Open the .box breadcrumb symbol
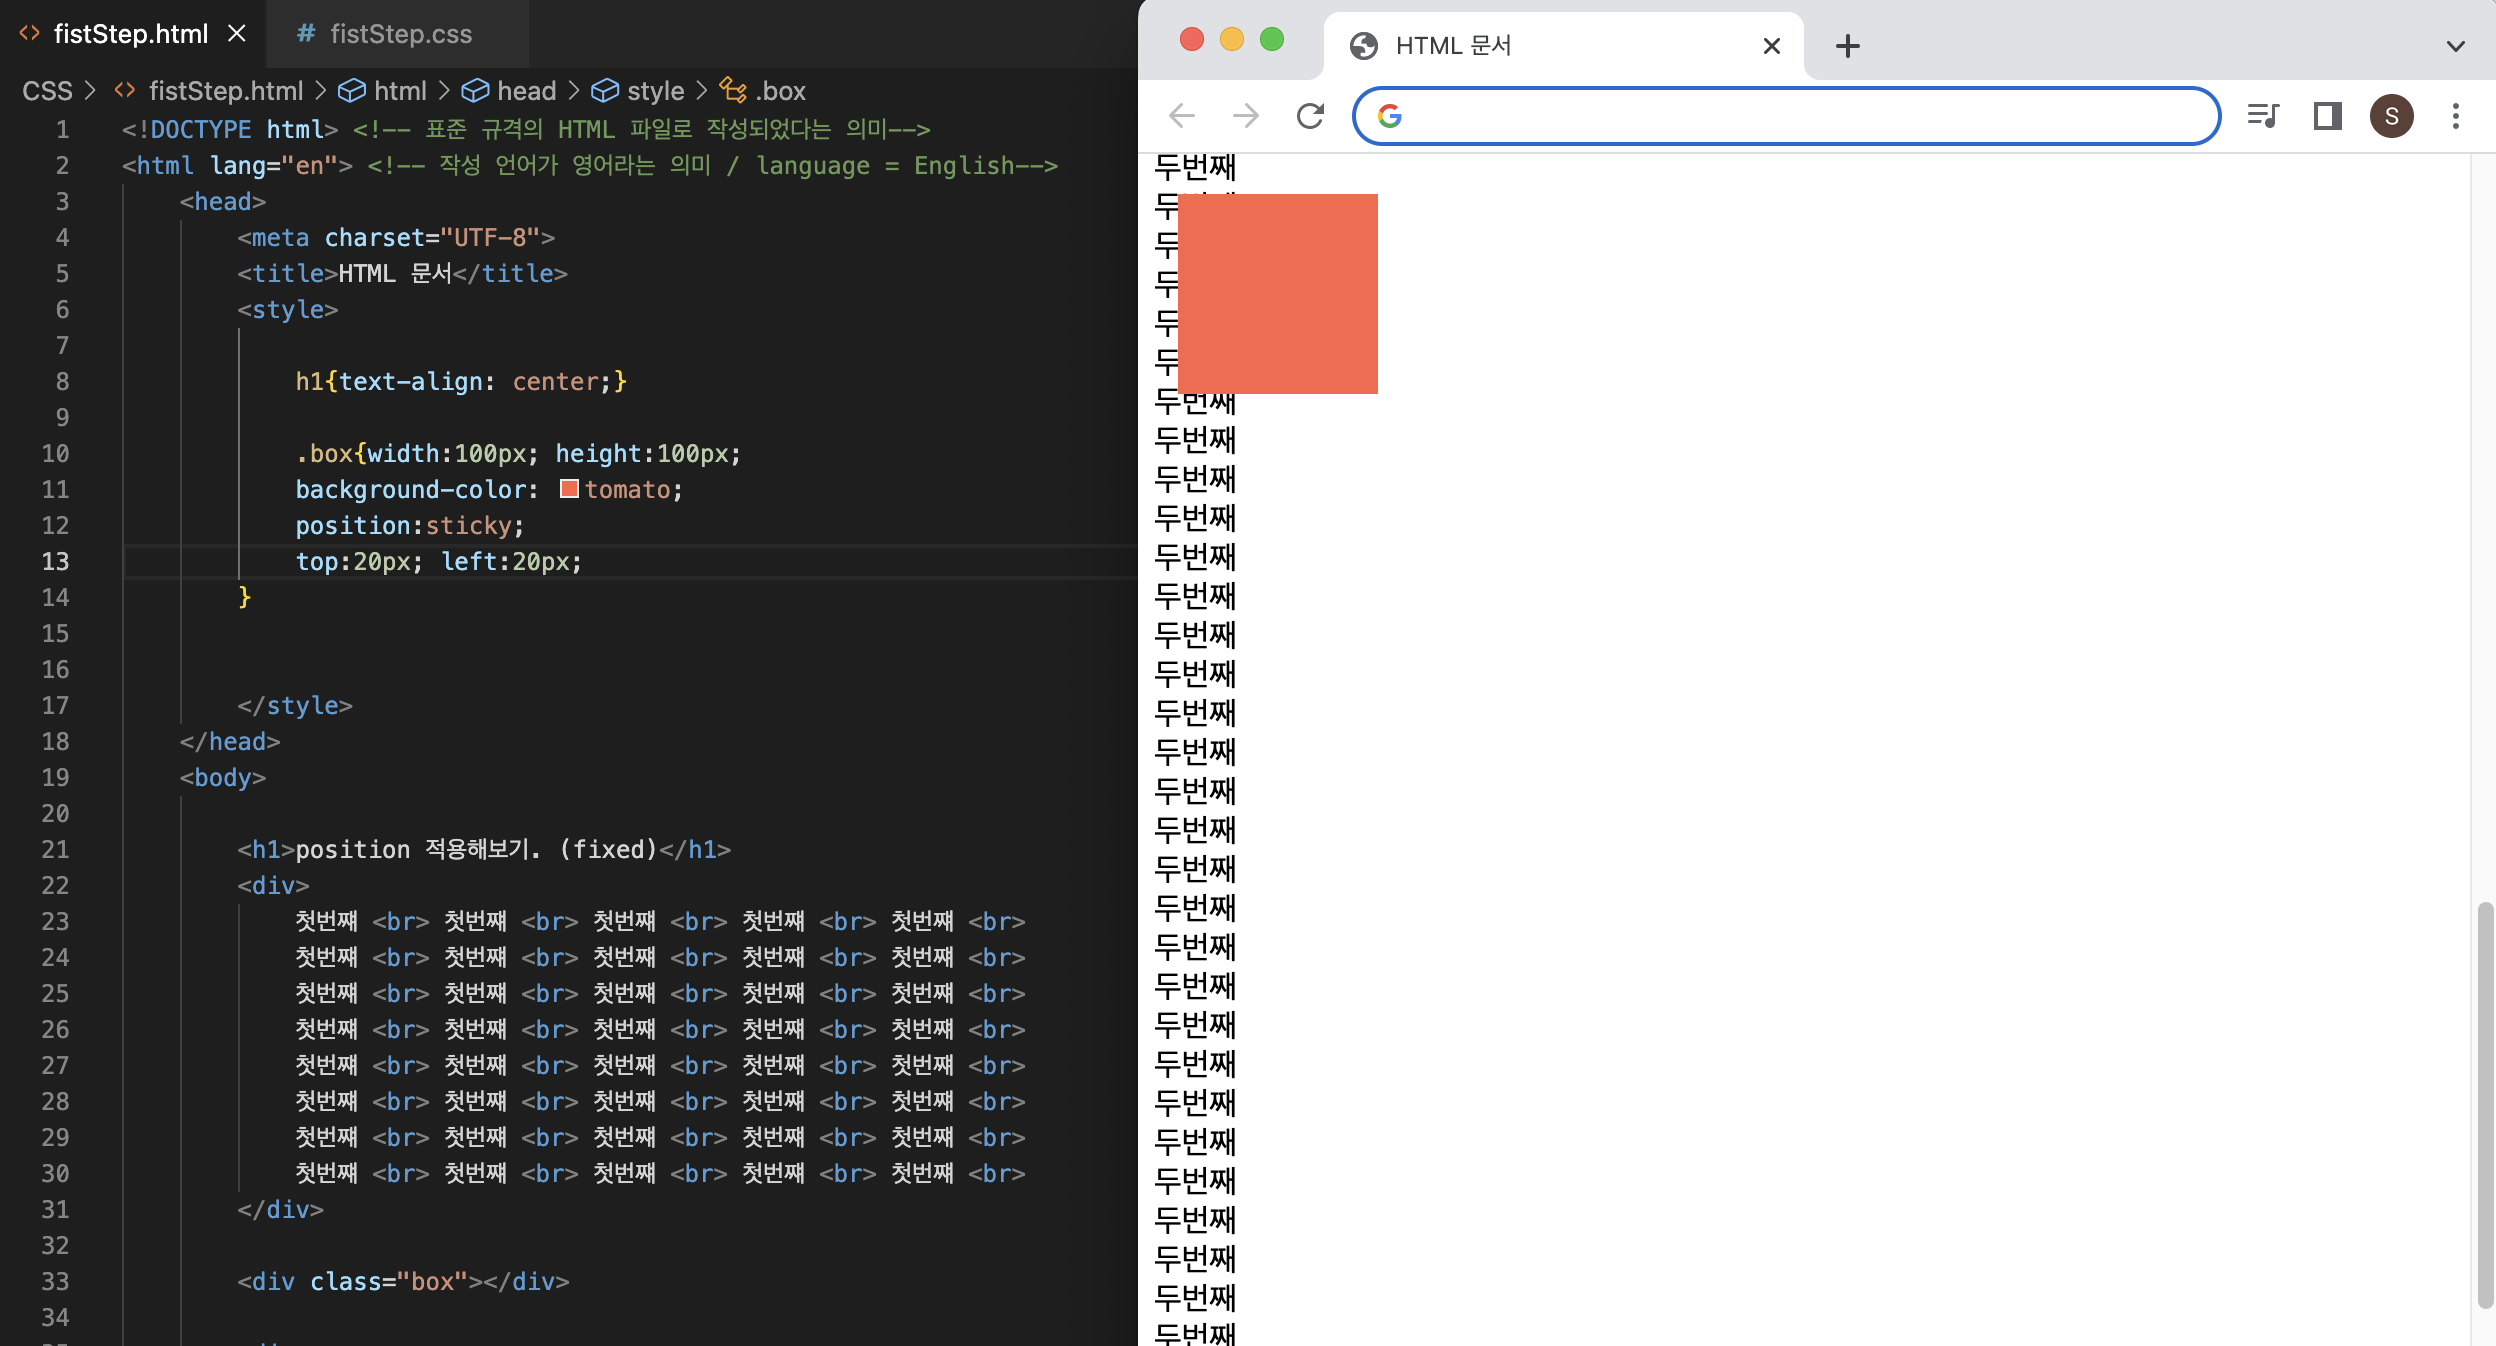Viewport: 2496px width, 1346px height. [x=779, y=91]
